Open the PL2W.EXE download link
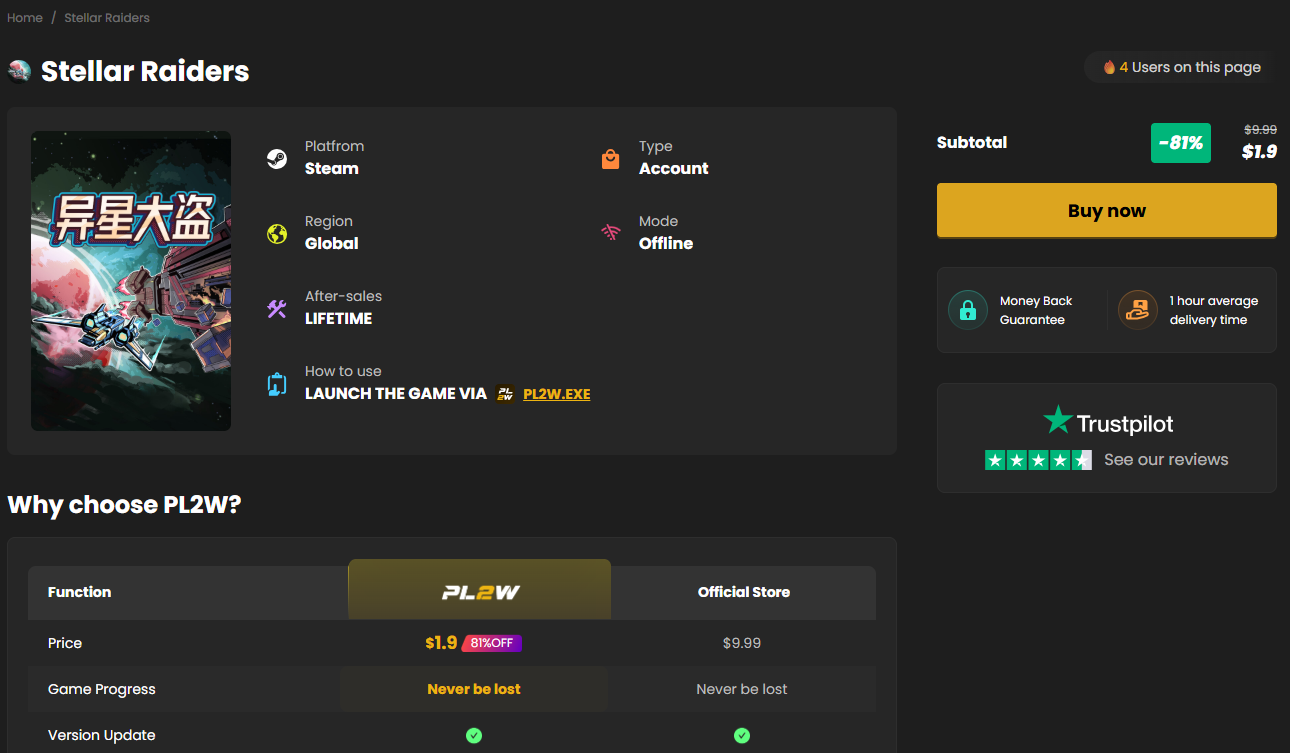 557,394
